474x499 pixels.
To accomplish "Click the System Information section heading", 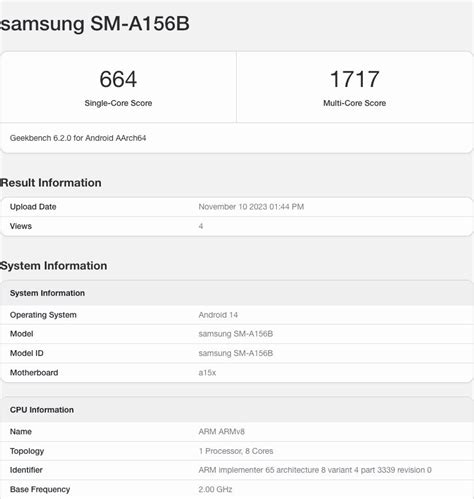I will 54,266.
